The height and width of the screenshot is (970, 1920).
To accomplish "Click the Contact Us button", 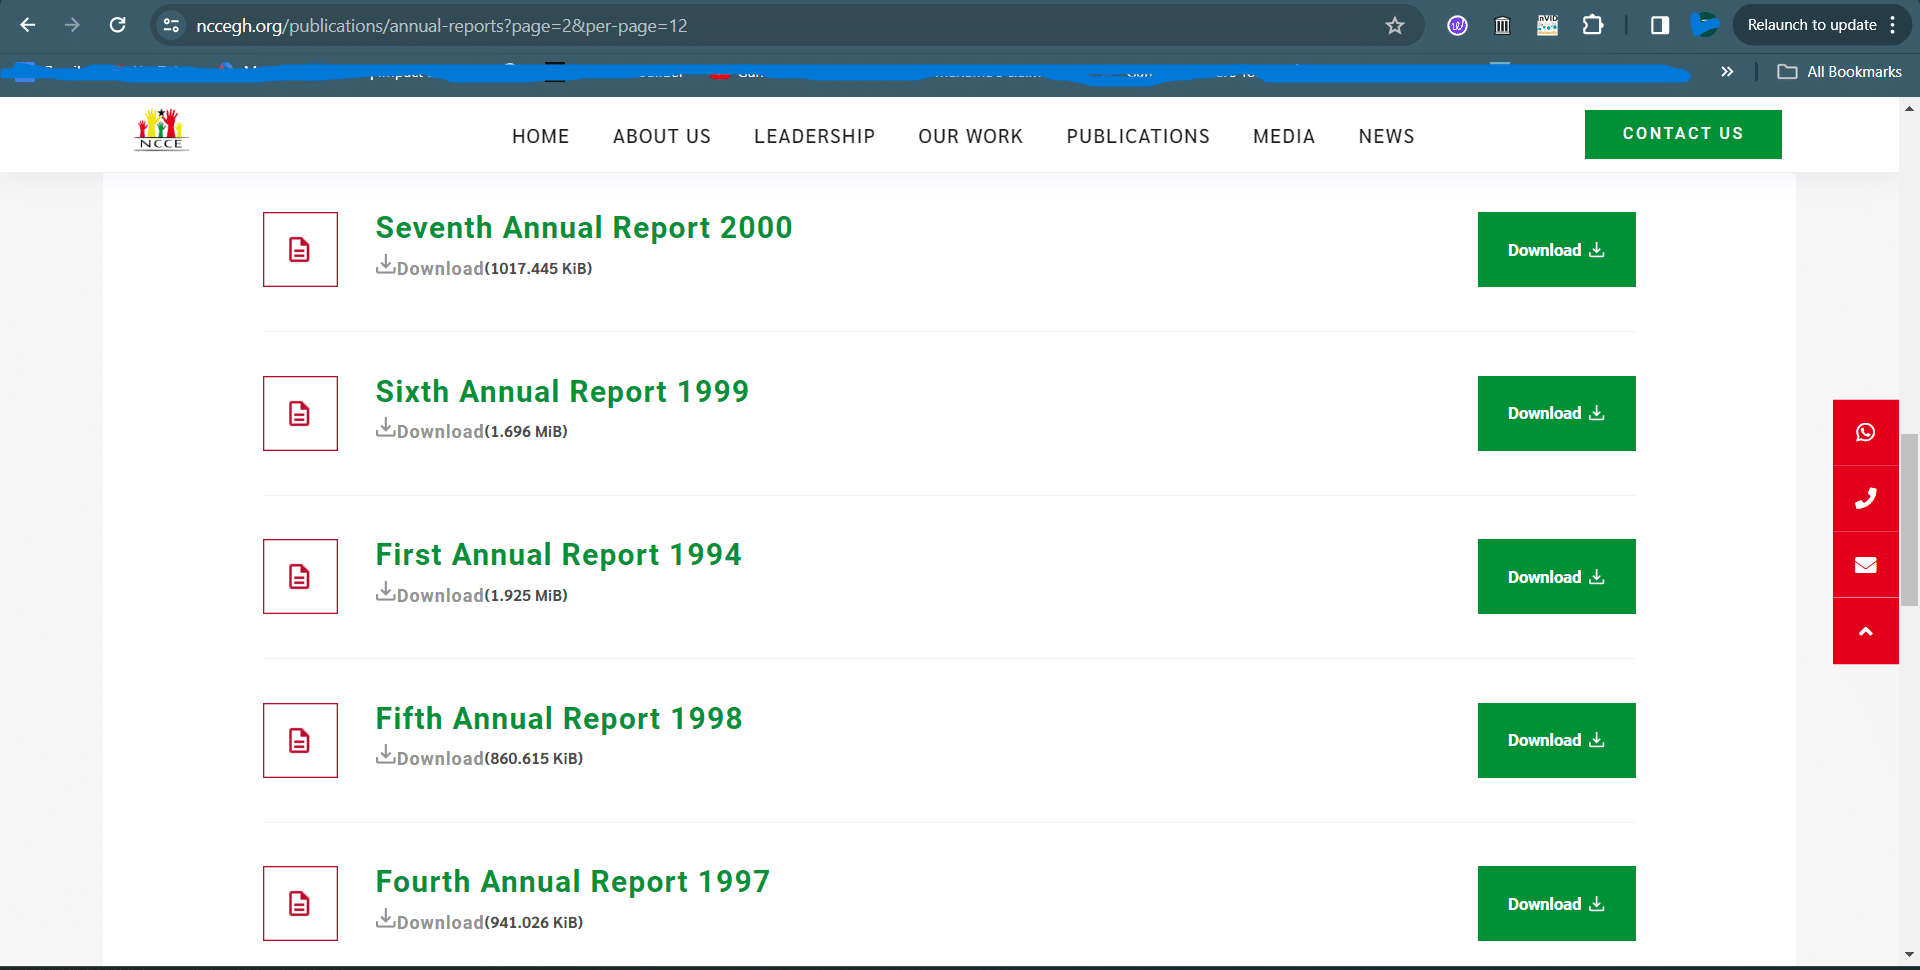I will pyautogui.click(x=1682, y=134).
